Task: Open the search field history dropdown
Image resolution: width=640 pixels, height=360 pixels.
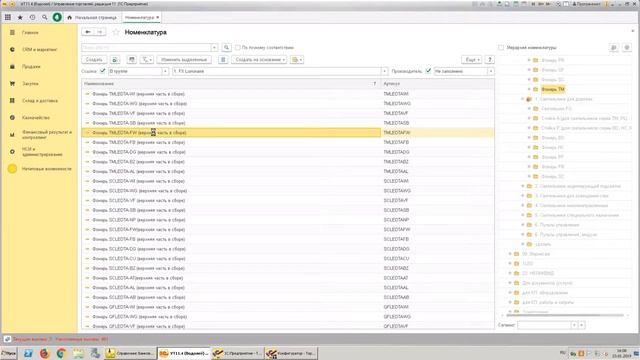Action: pyautogui.click(x=214, y=48)
